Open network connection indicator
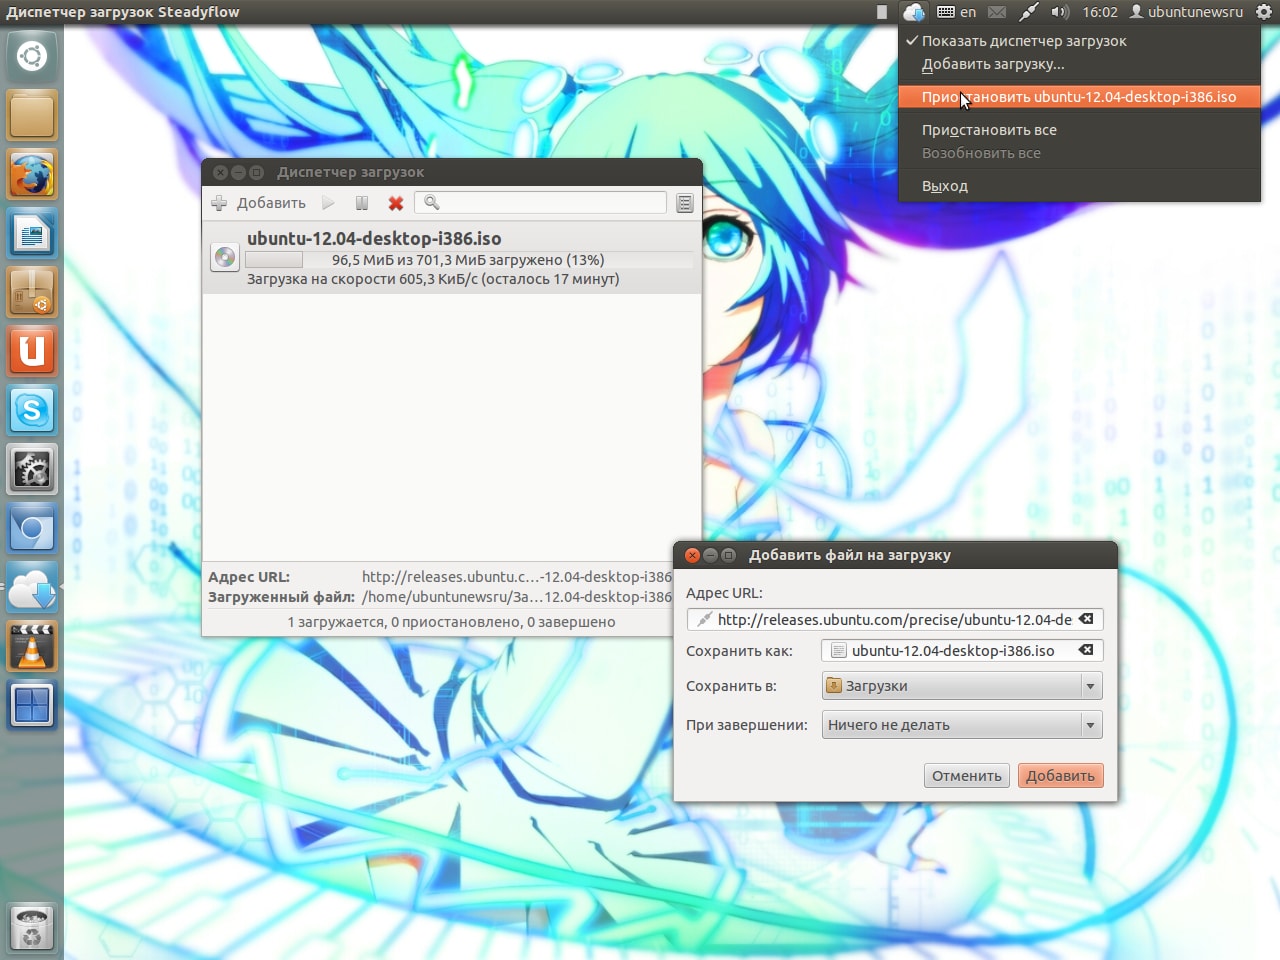Viewport: 1280px width, 960px height. [1028, 12]
